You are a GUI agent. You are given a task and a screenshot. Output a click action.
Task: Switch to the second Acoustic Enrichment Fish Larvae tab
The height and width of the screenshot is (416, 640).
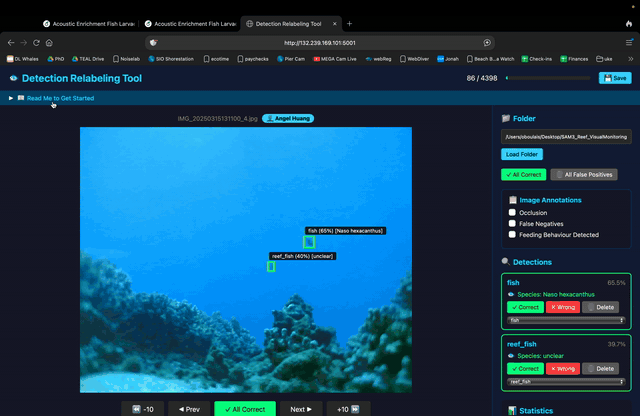point(191,24)
